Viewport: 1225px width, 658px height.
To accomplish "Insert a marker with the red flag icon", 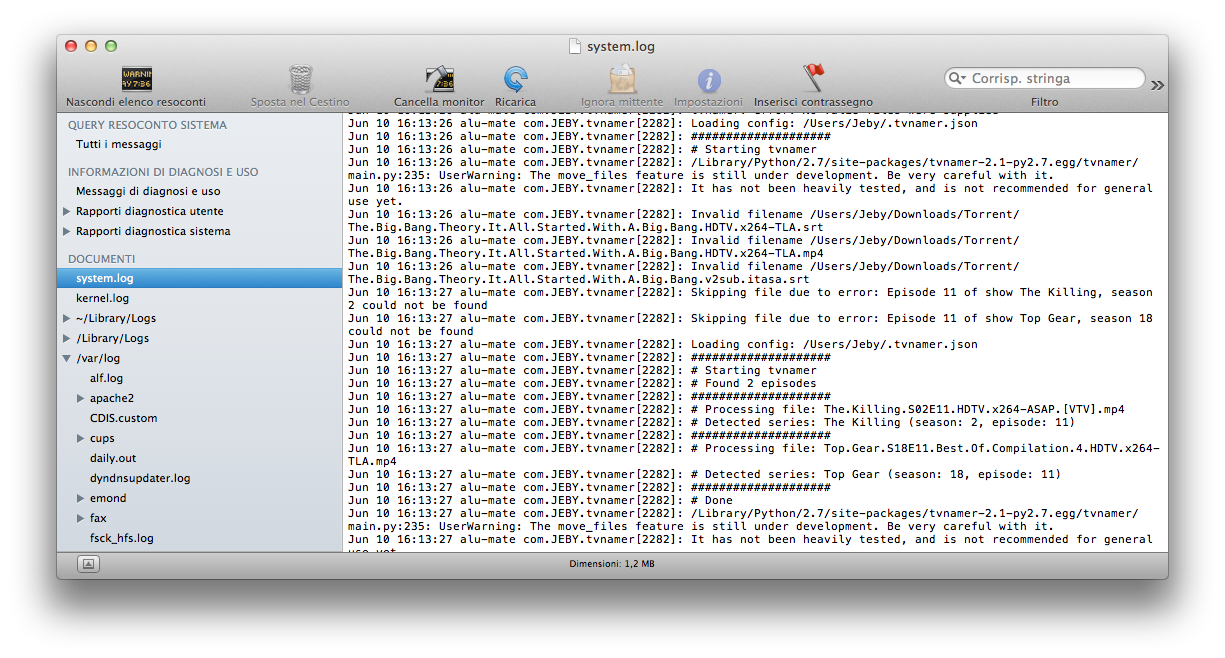I will [x=813, y=79].
